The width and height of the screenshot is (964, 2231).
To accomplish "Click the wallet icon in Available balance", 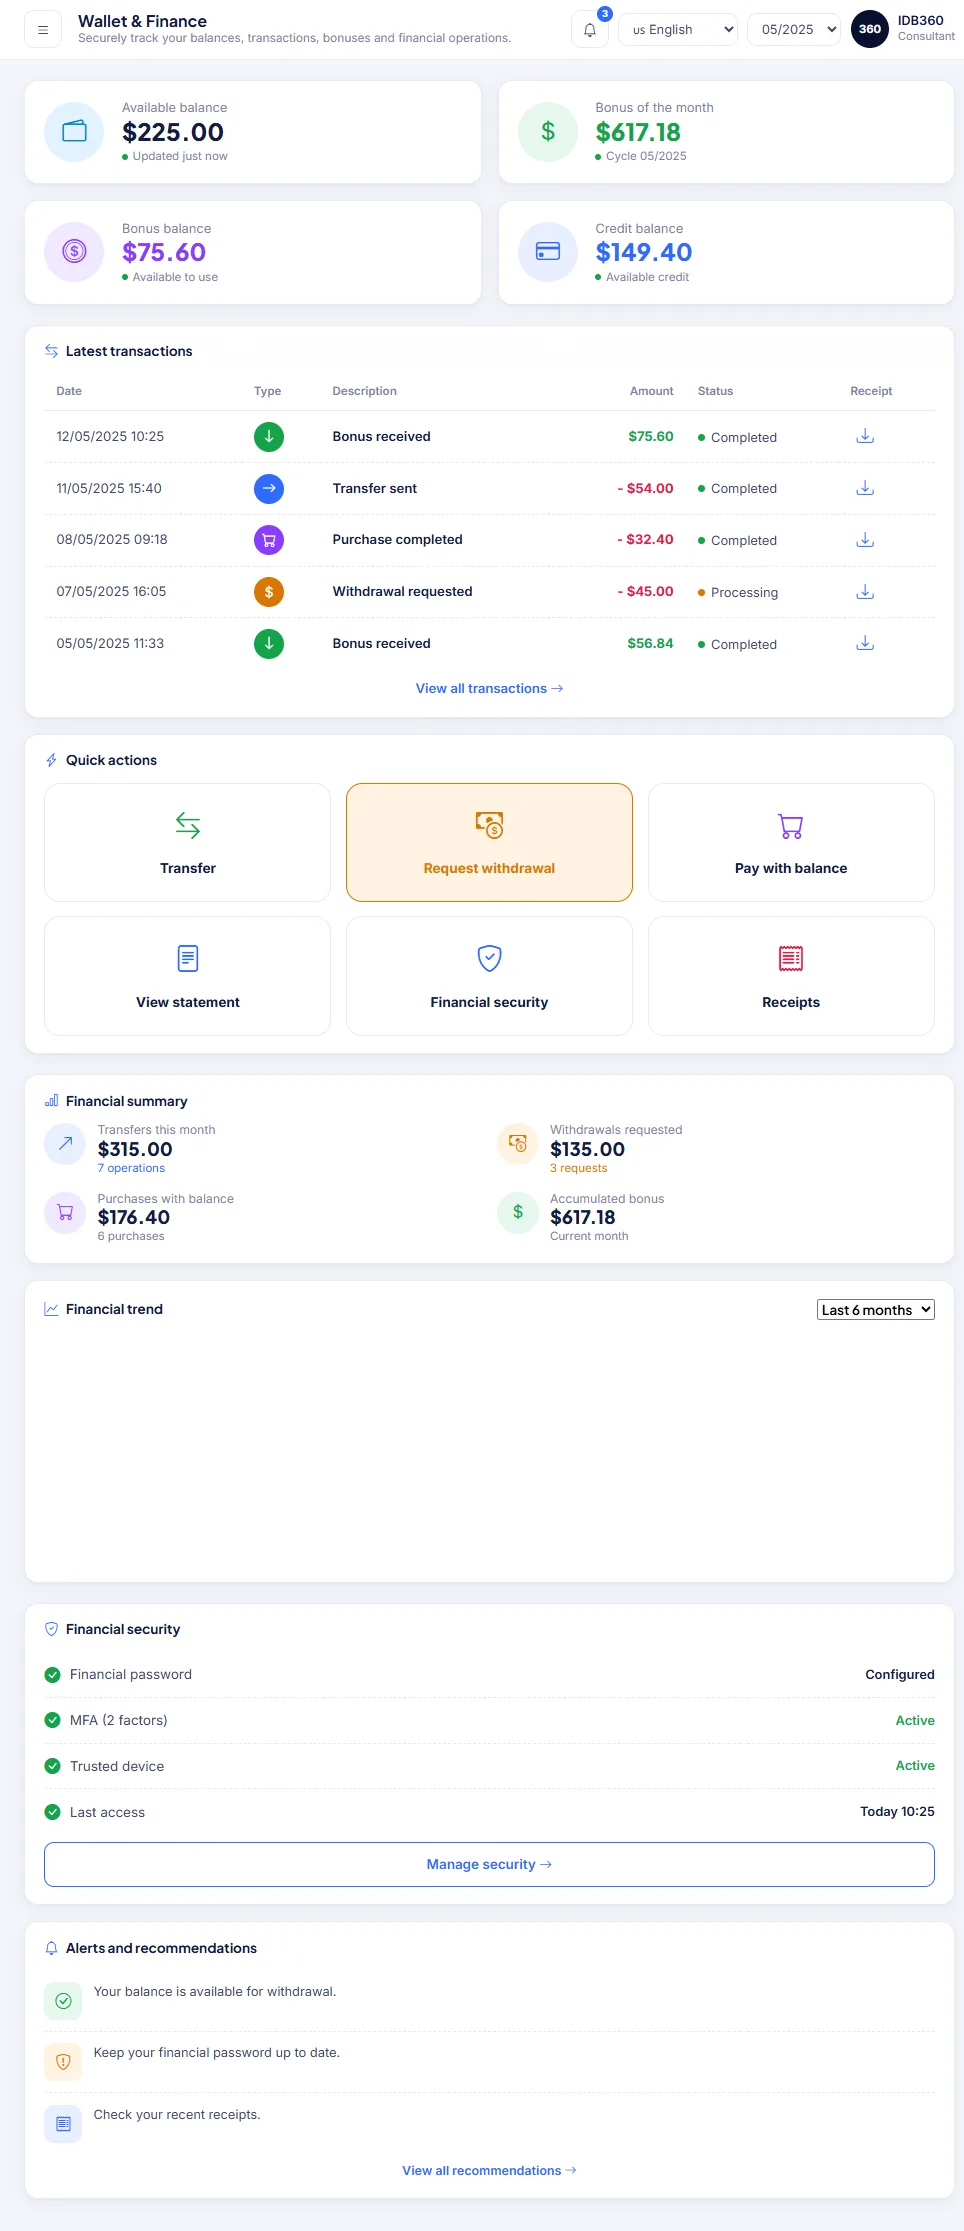I will [x=74, y=132].
